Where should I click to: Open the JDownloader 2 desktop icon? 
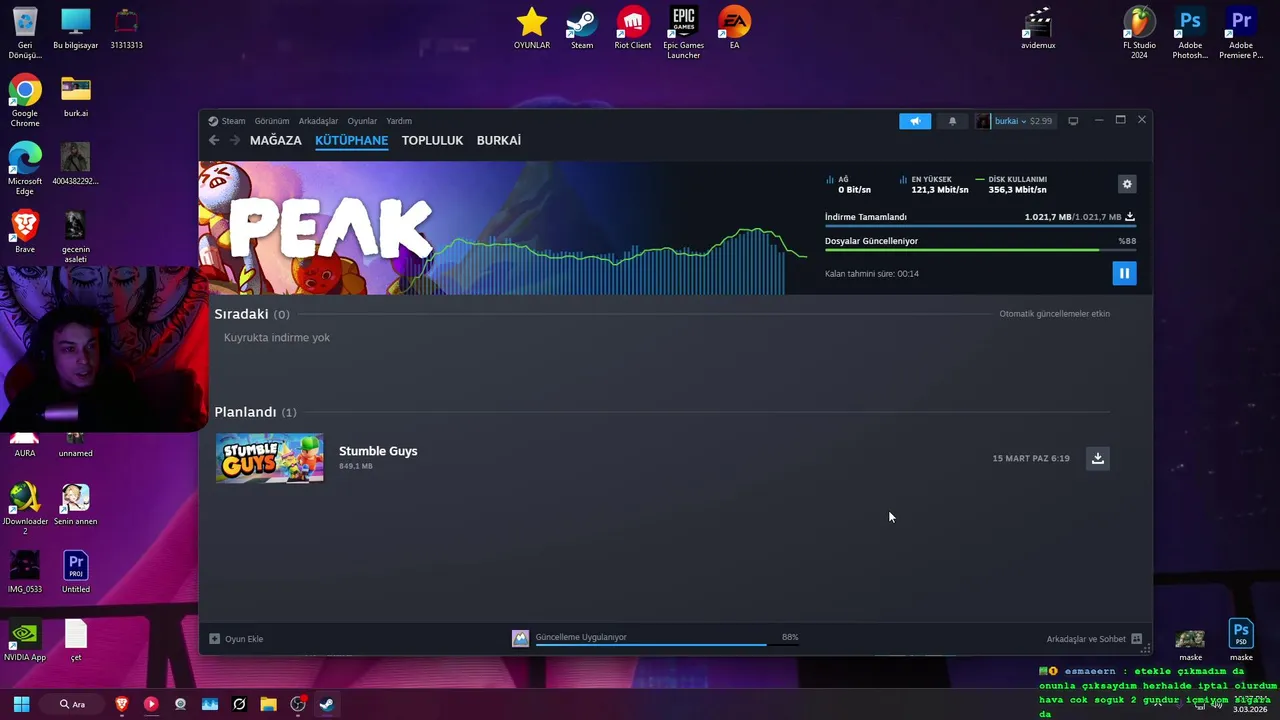[x=25, y=509]
